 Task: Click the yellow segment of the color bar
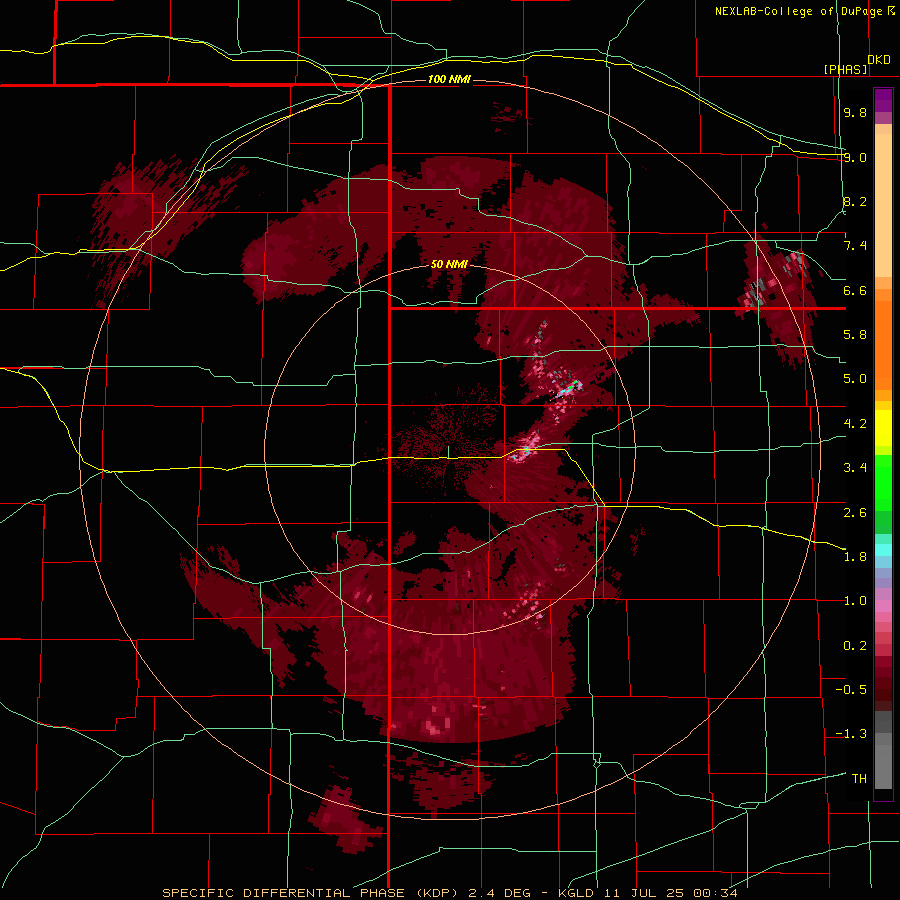[883, 428]
